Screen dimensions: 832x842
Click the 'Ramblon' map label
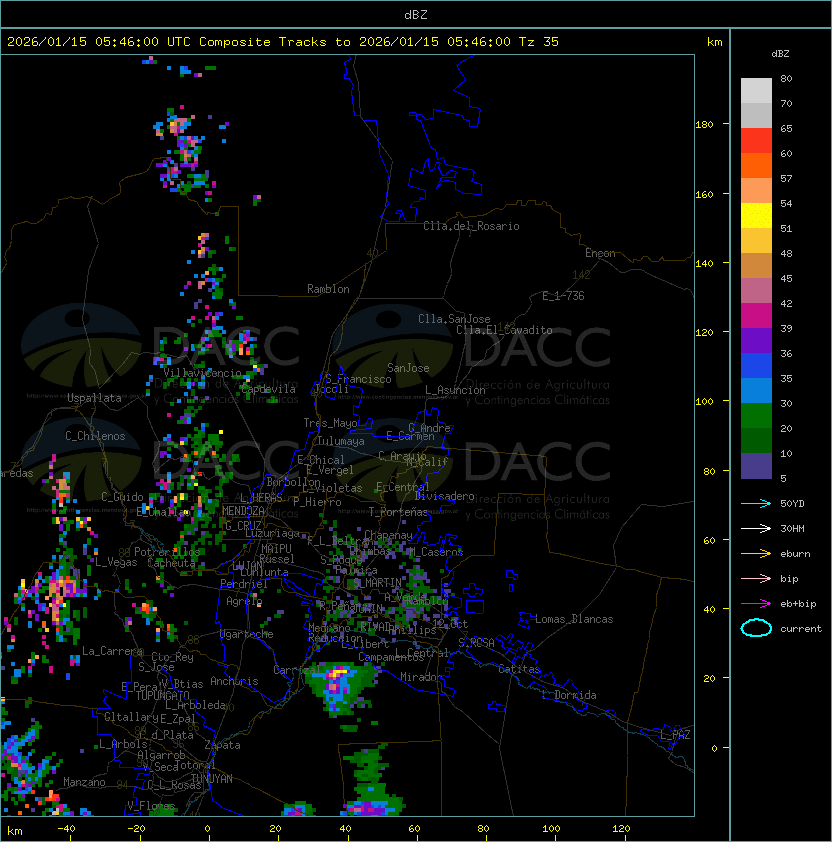click(328, 289)
